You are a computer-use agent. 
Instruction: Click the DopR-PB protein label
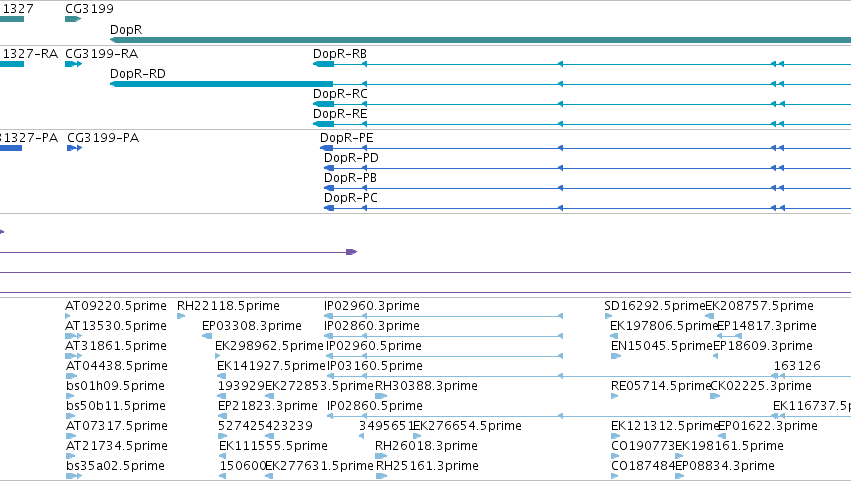click(x=350, y=178)
